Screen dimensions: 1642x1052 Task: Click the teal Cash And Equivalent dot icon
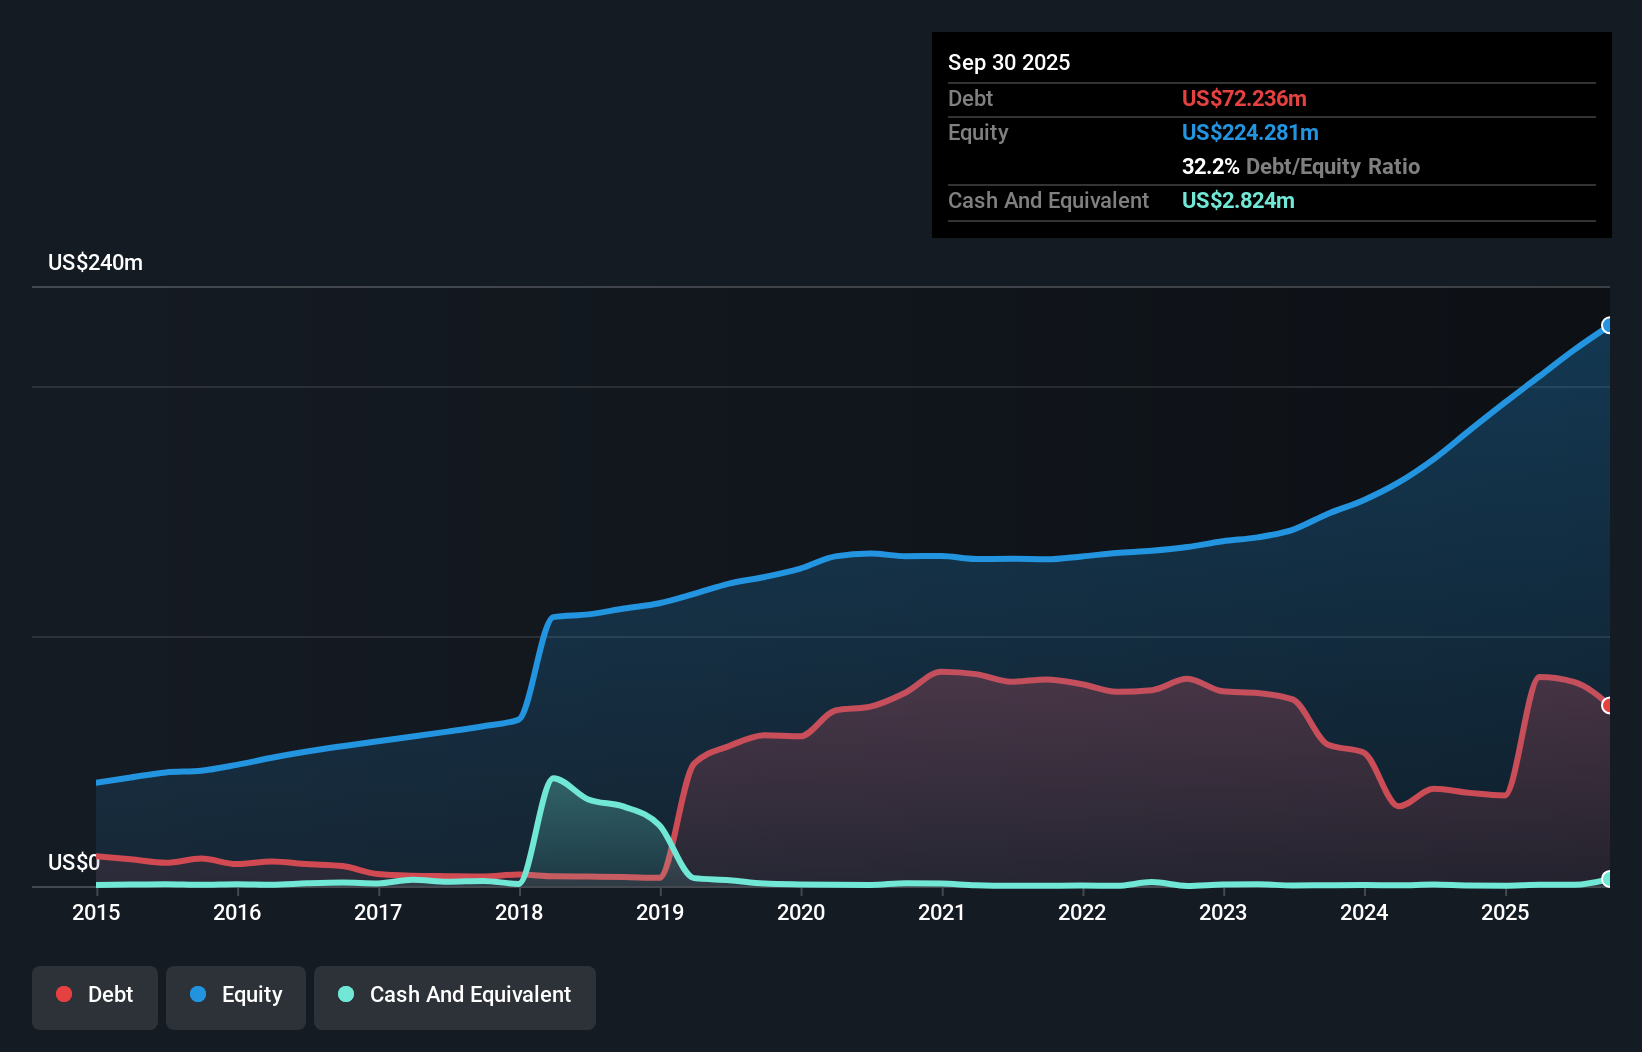pos(344,994)
